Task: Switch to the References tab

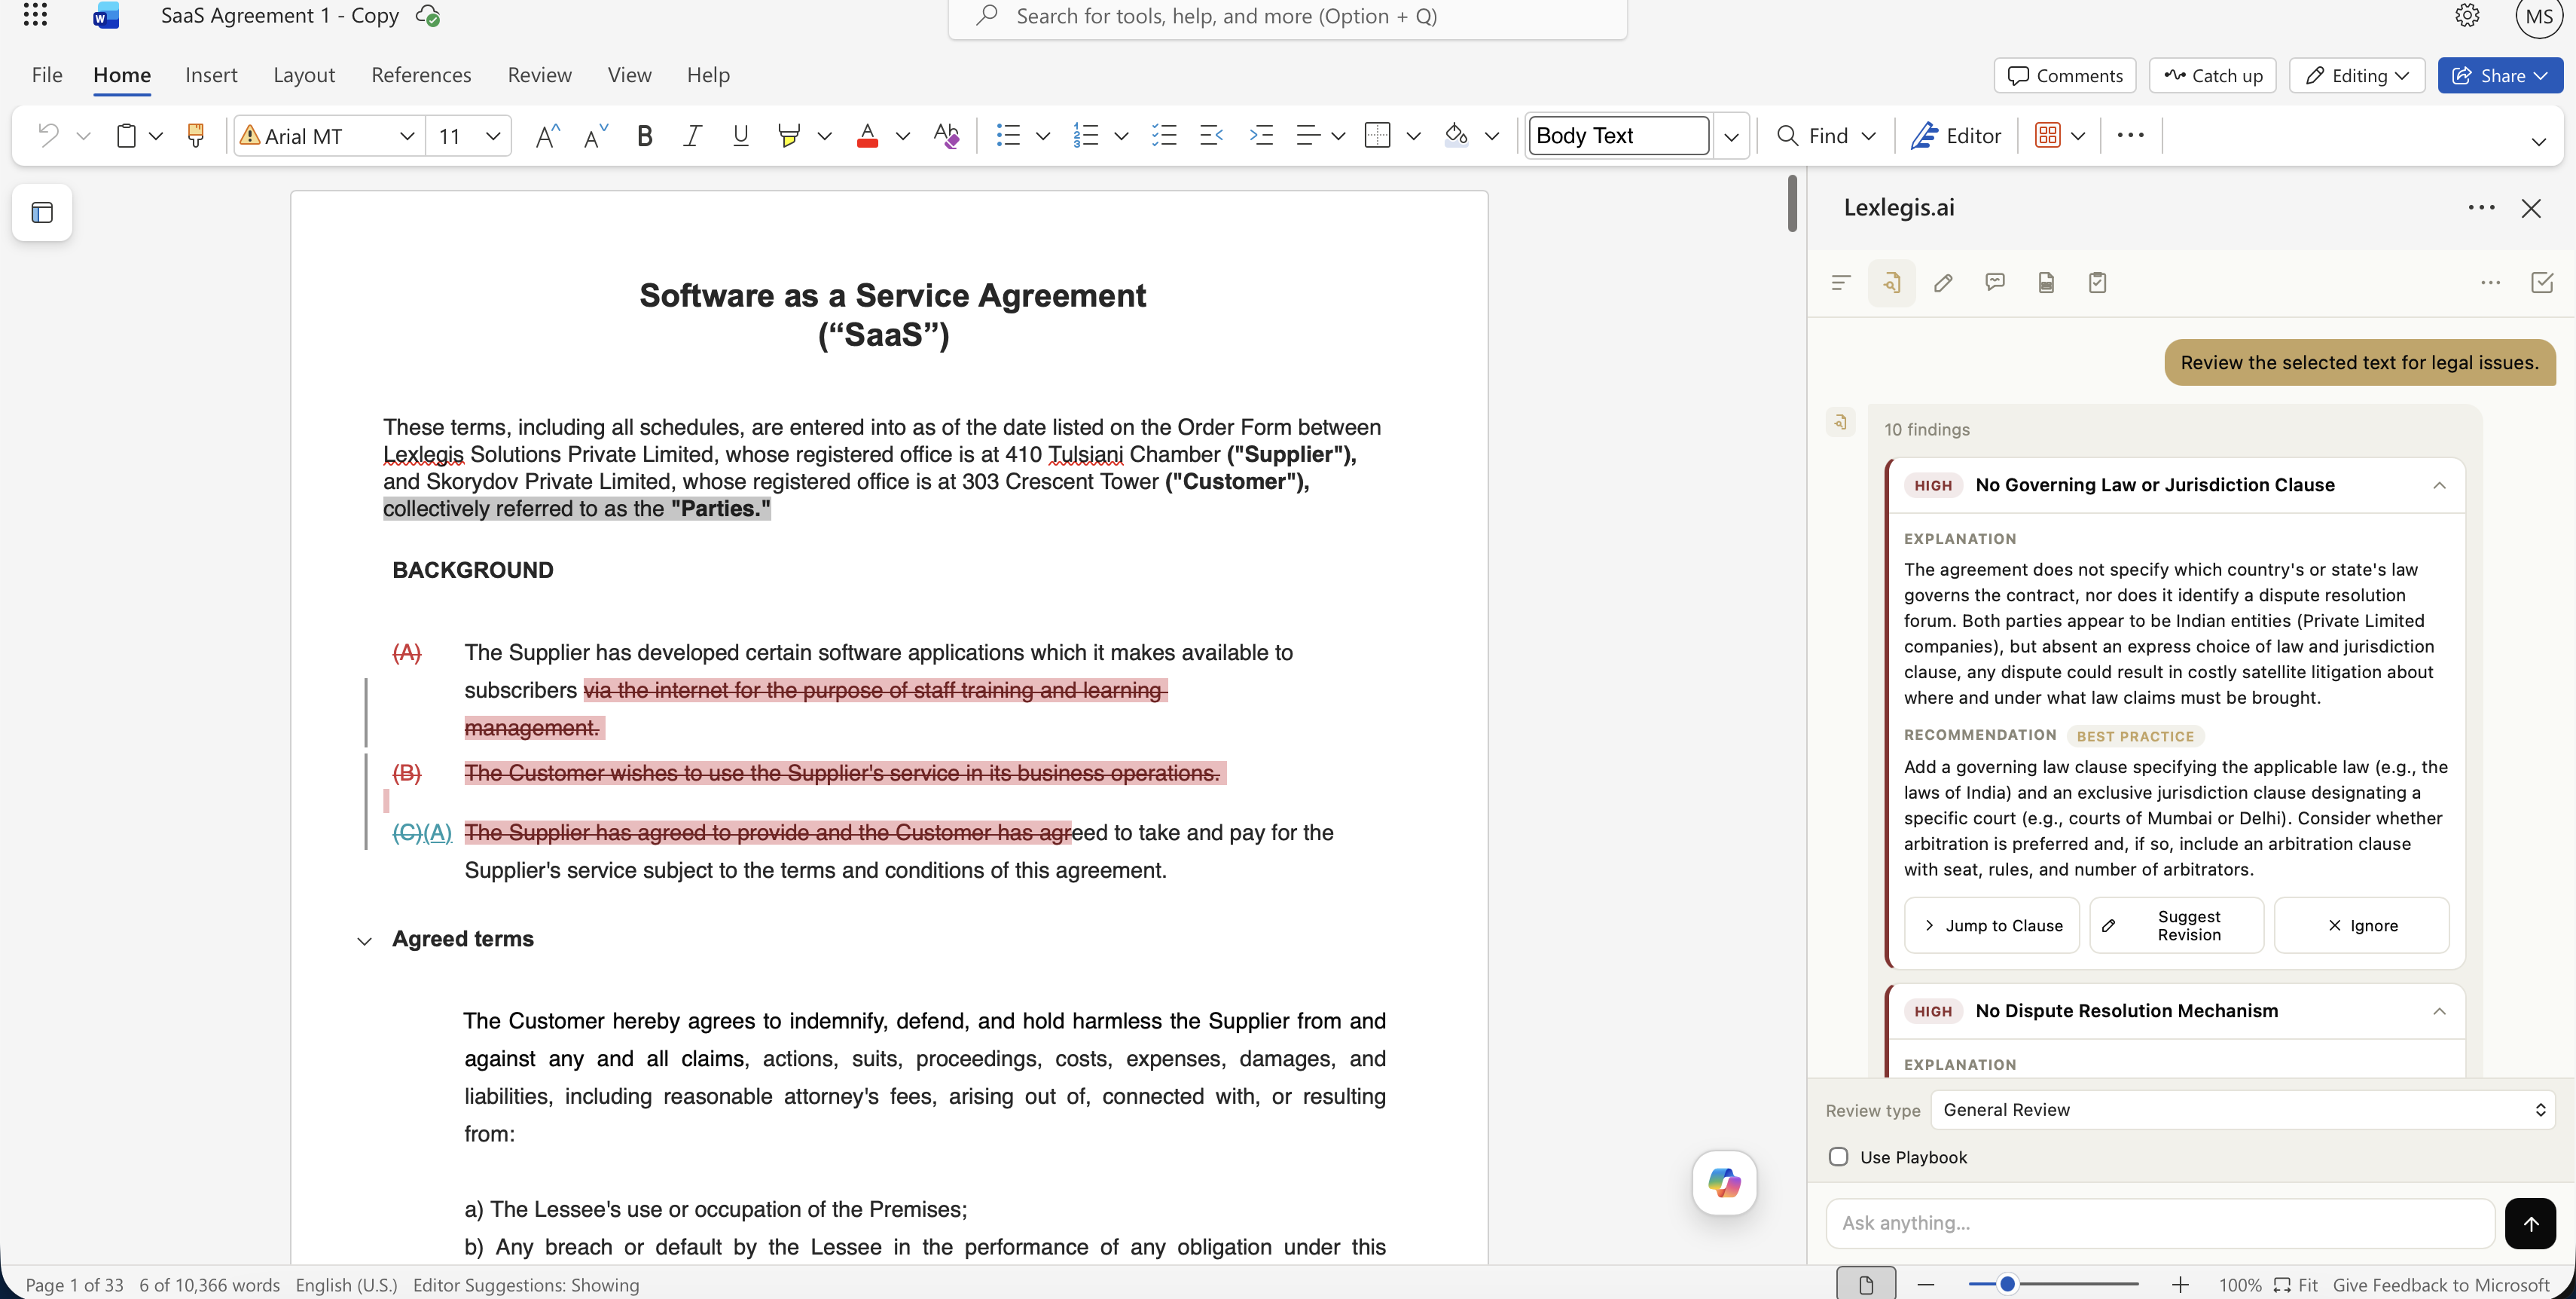Action: [x=421, y=75]
